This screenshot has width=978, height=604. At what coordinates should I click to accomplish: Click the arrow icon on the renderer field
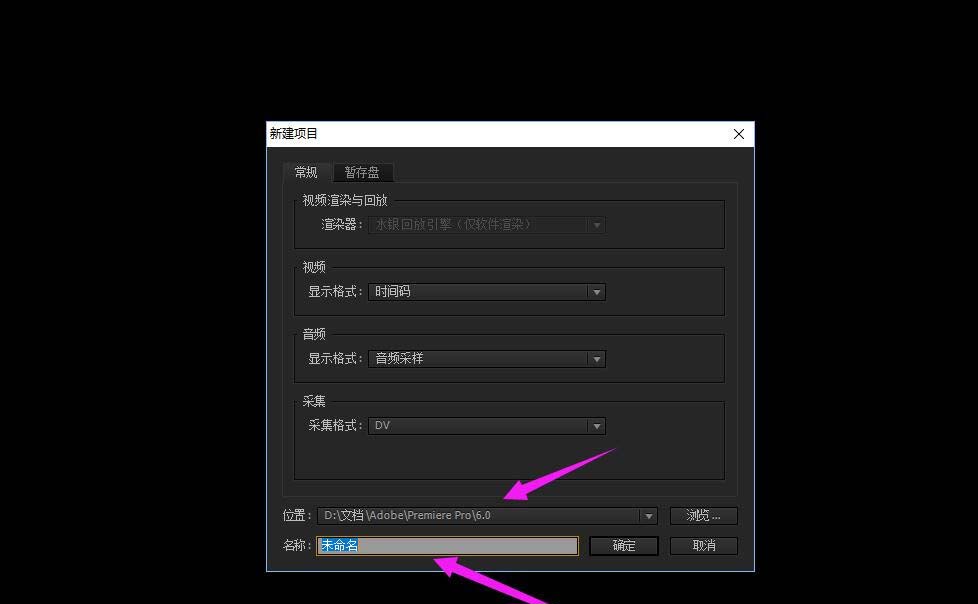[596, 224]
